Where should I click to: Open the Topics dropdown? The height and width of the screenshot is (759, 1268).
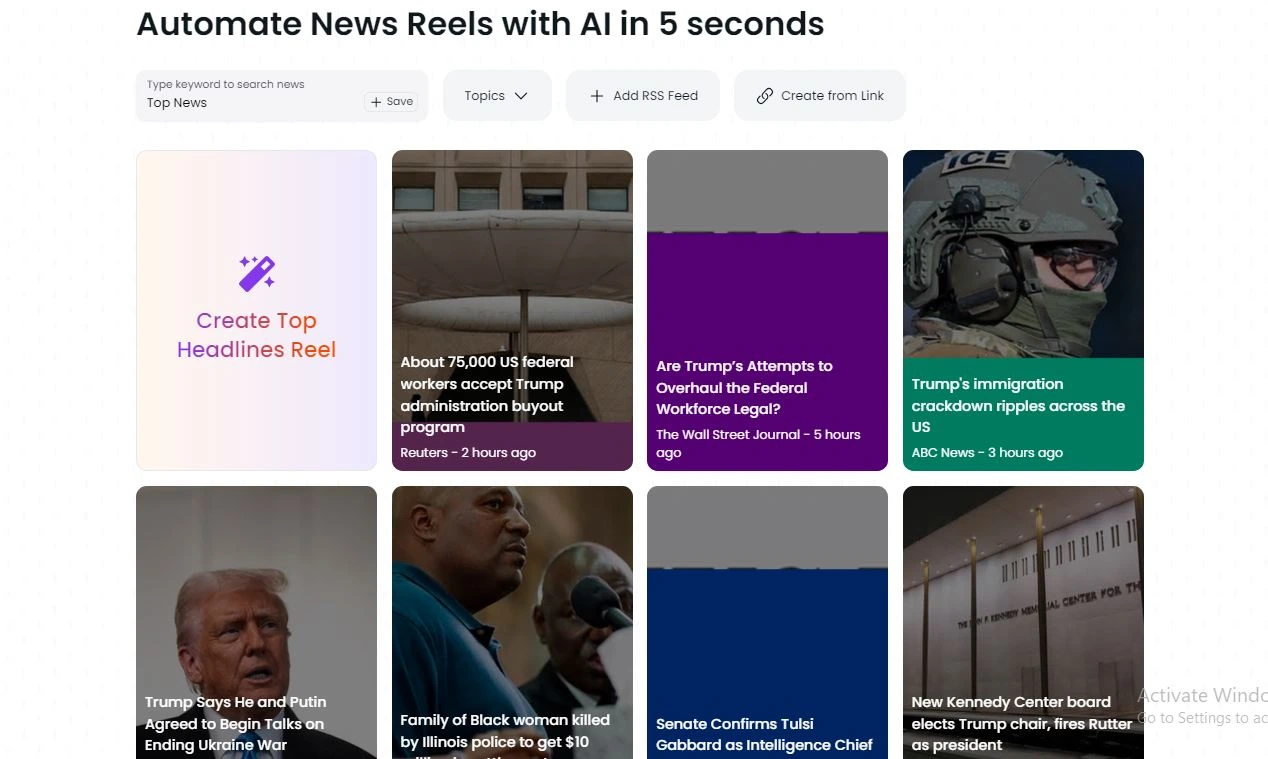[497, 96]
